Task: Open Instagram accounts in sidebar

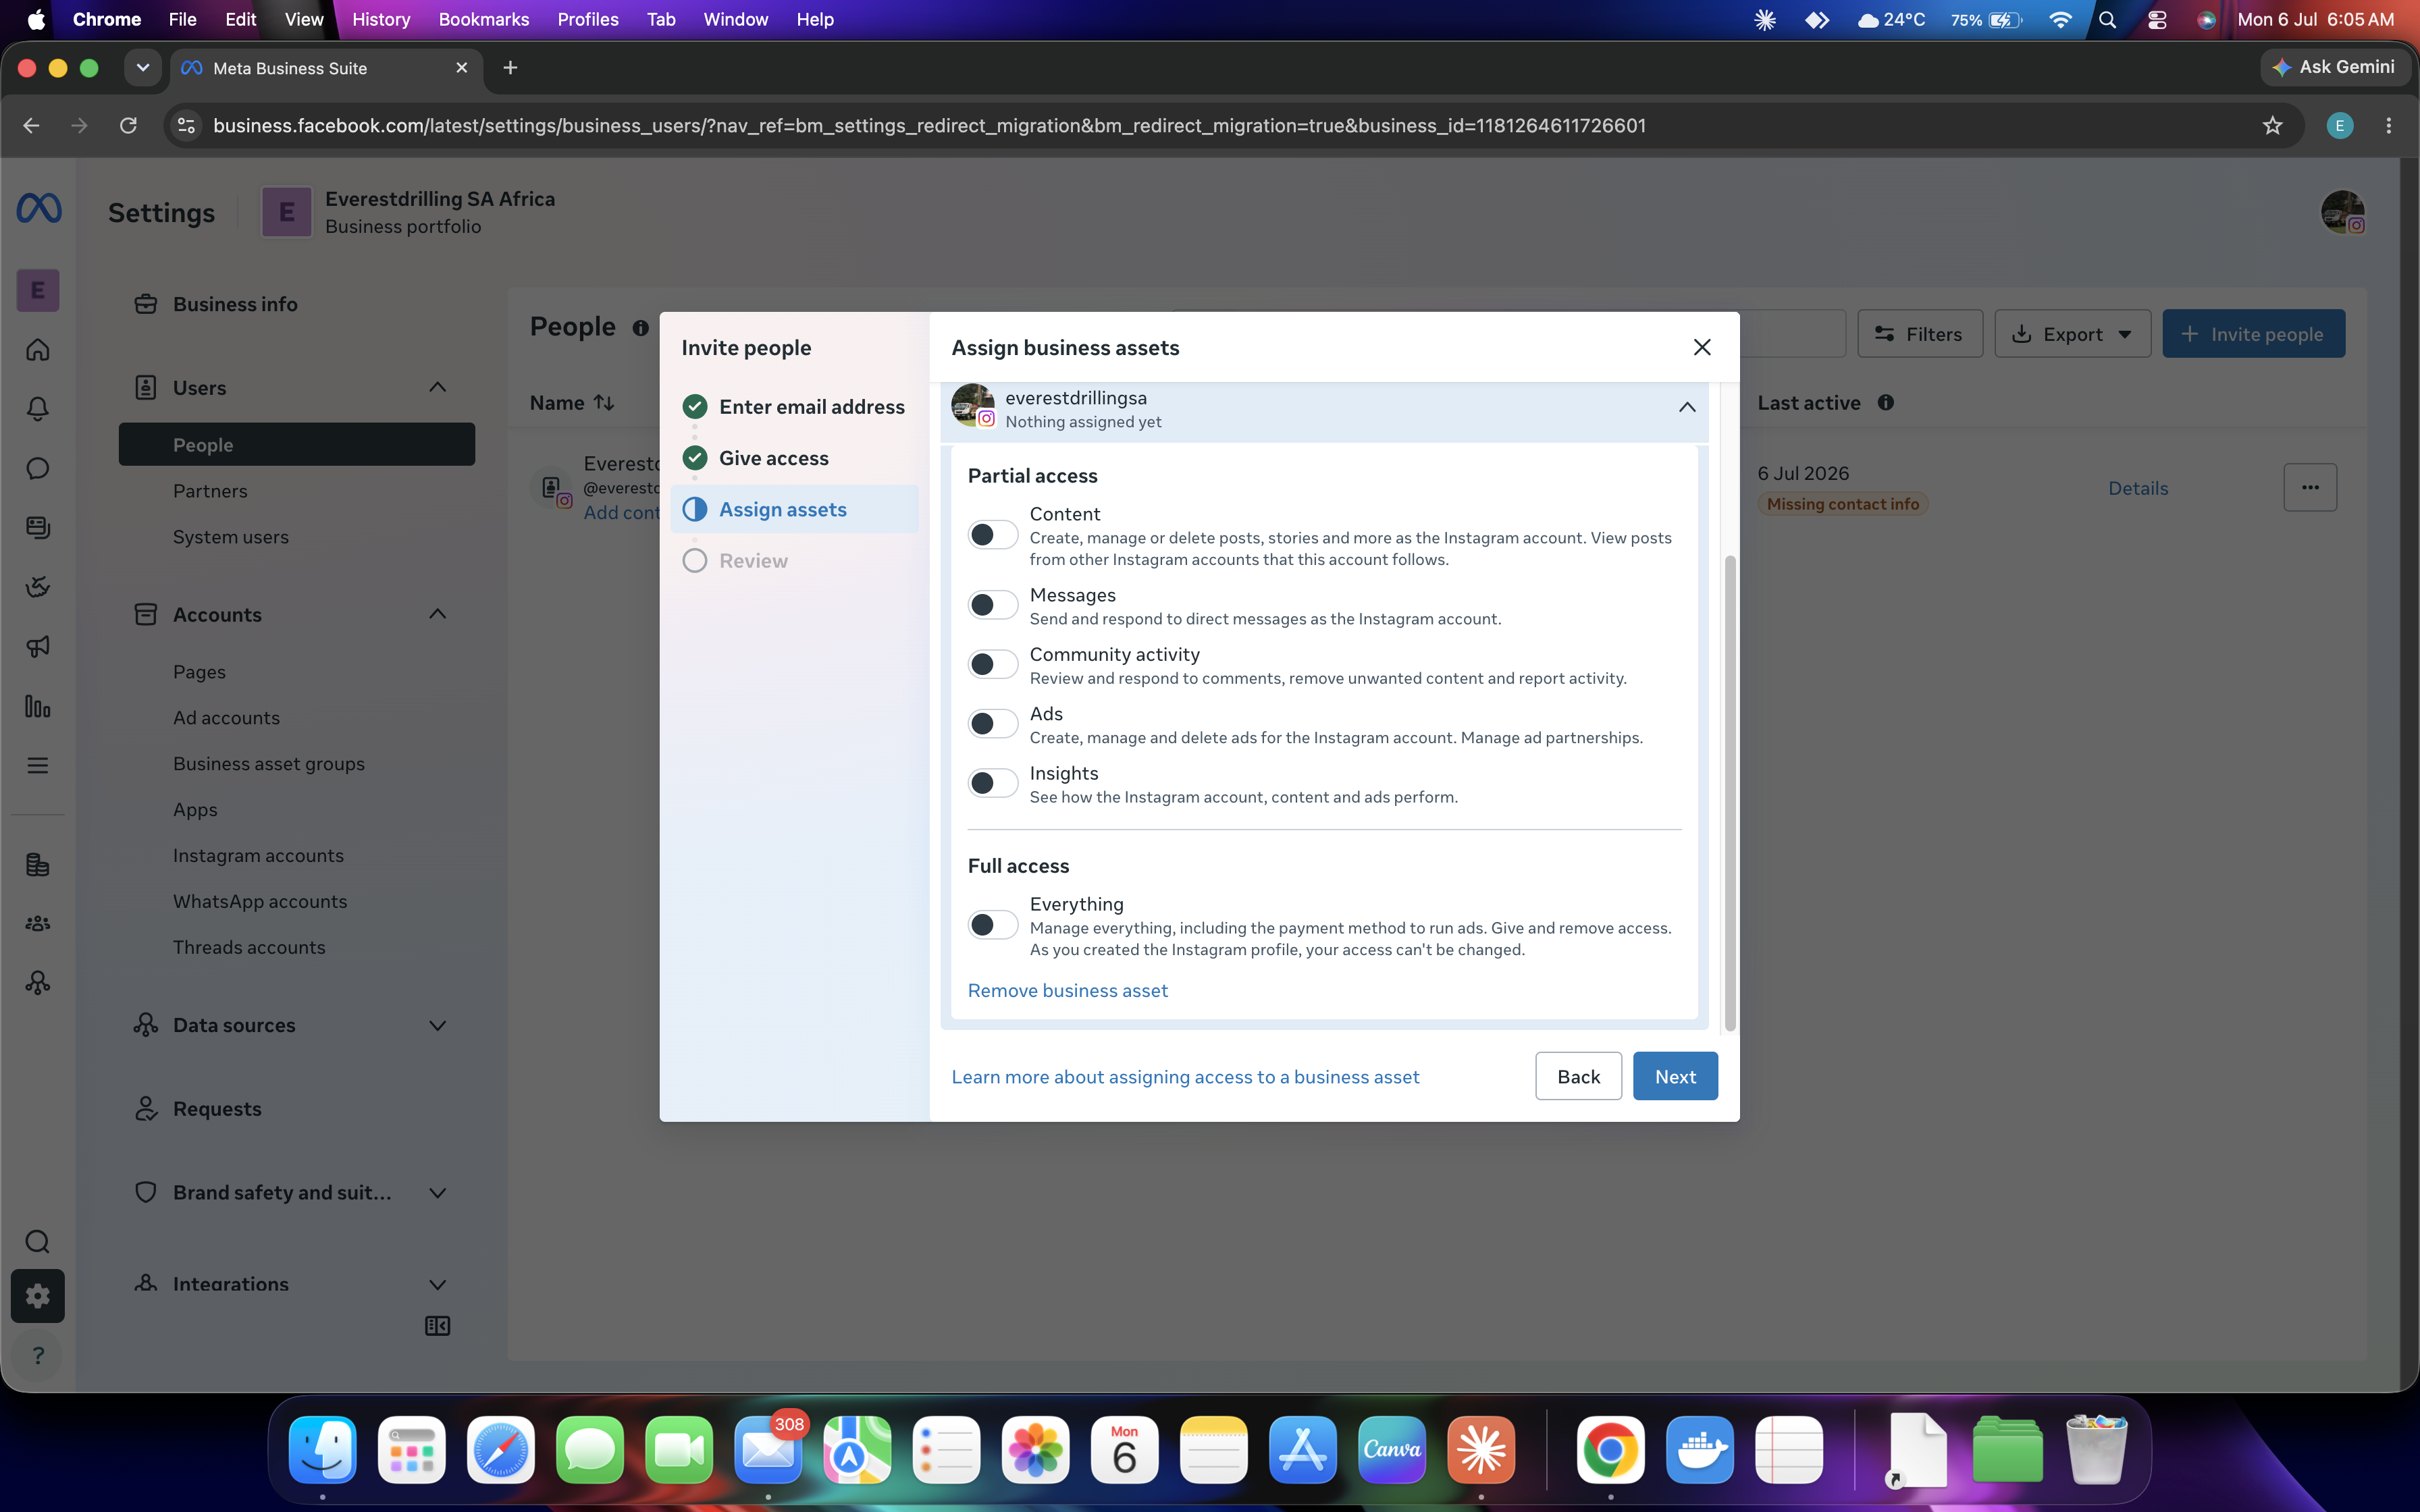Action: [x=258, y=855]
